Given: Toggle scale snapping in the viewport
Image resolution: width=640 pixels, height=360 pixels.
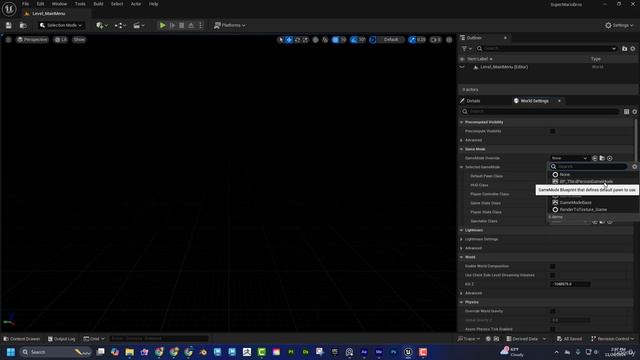Looking at the screenshot, I should tap(412, 40).
